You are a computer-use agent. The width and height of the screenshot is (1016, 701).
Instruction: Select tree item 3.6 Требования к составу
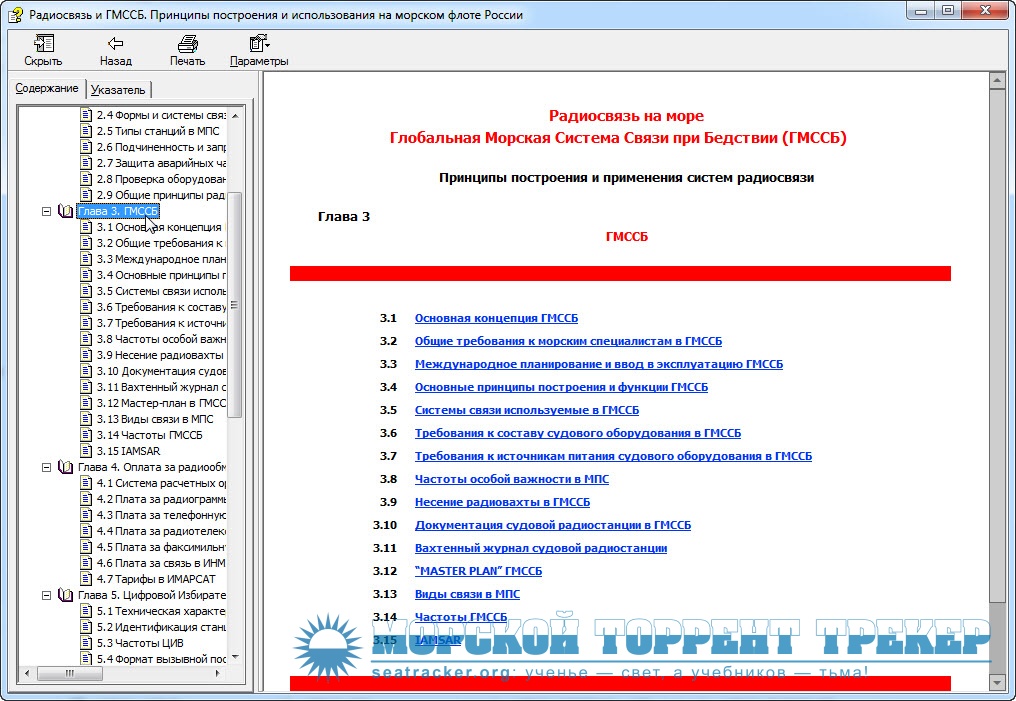tap(161, 307)
